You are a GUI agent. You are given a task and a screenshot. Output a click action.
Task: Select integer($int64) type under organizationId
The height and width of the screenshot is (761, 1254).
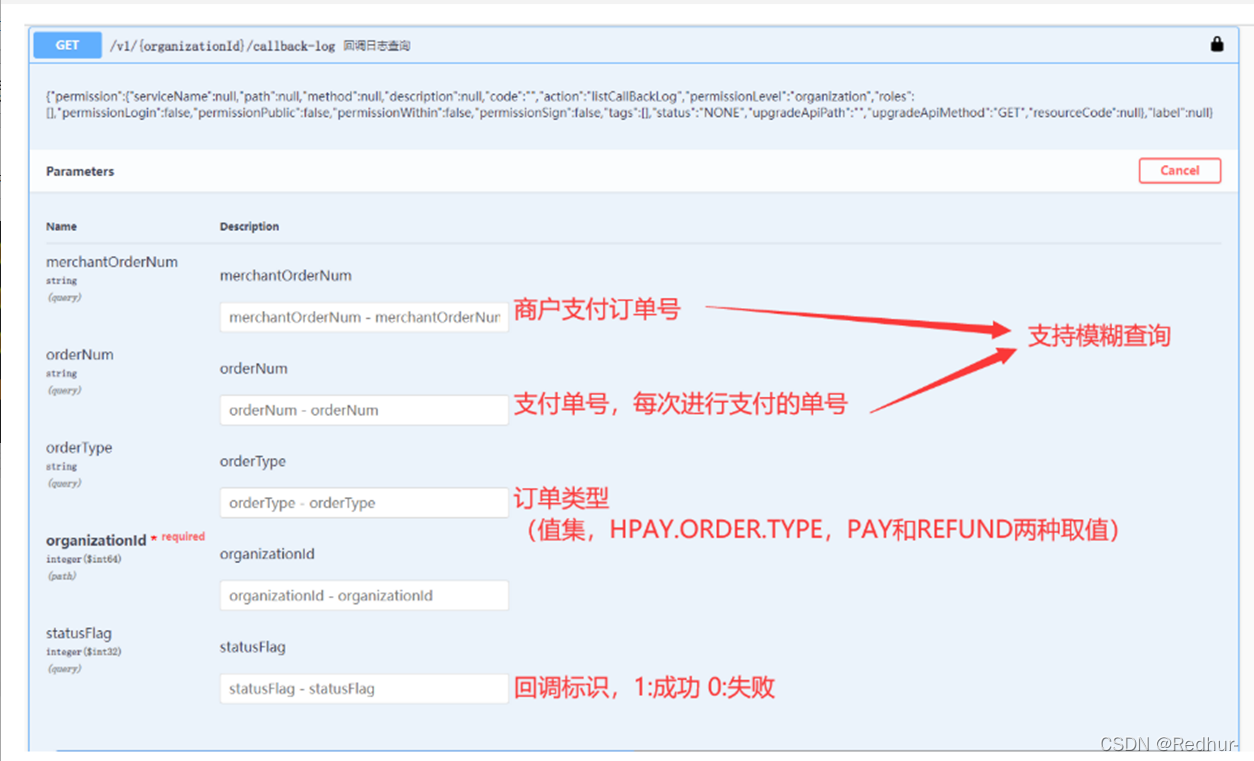click(x=83, y=559)
